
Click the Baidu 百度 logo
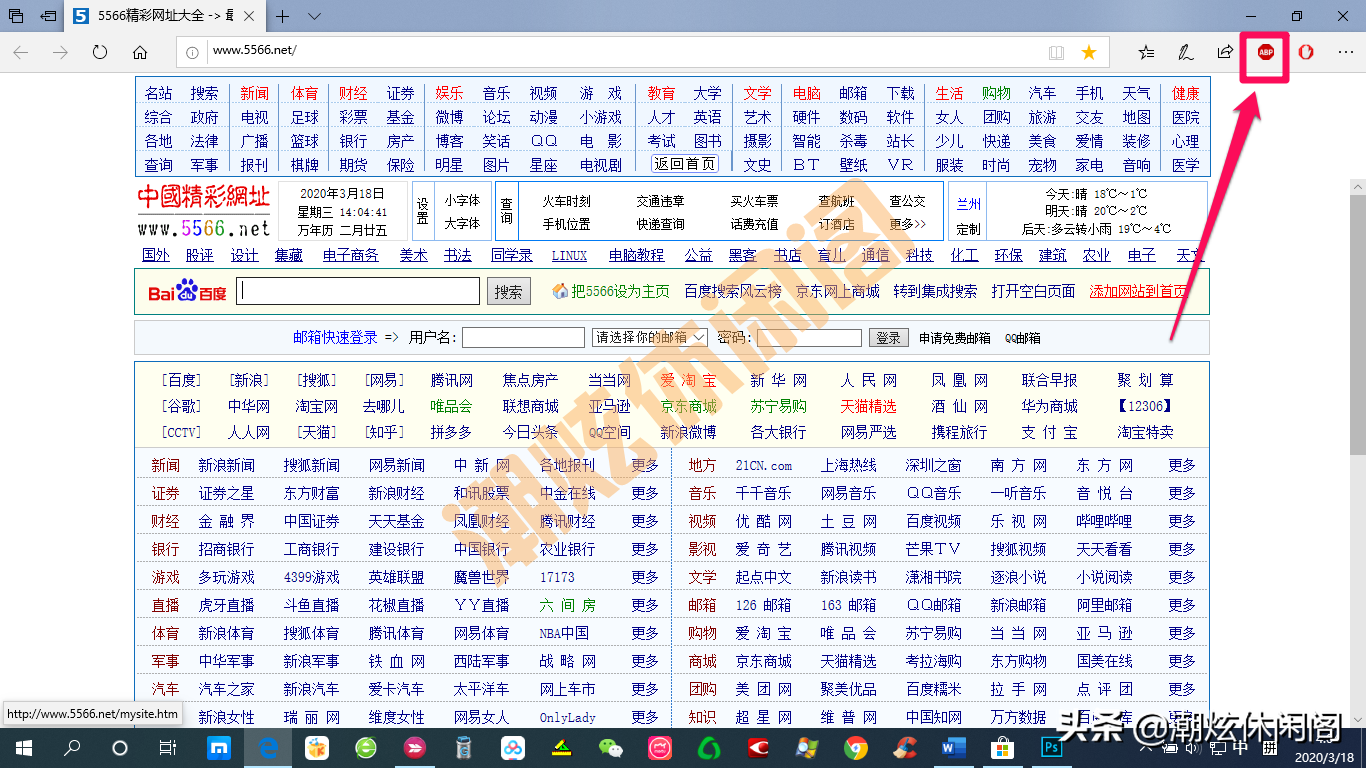[187, 292]
